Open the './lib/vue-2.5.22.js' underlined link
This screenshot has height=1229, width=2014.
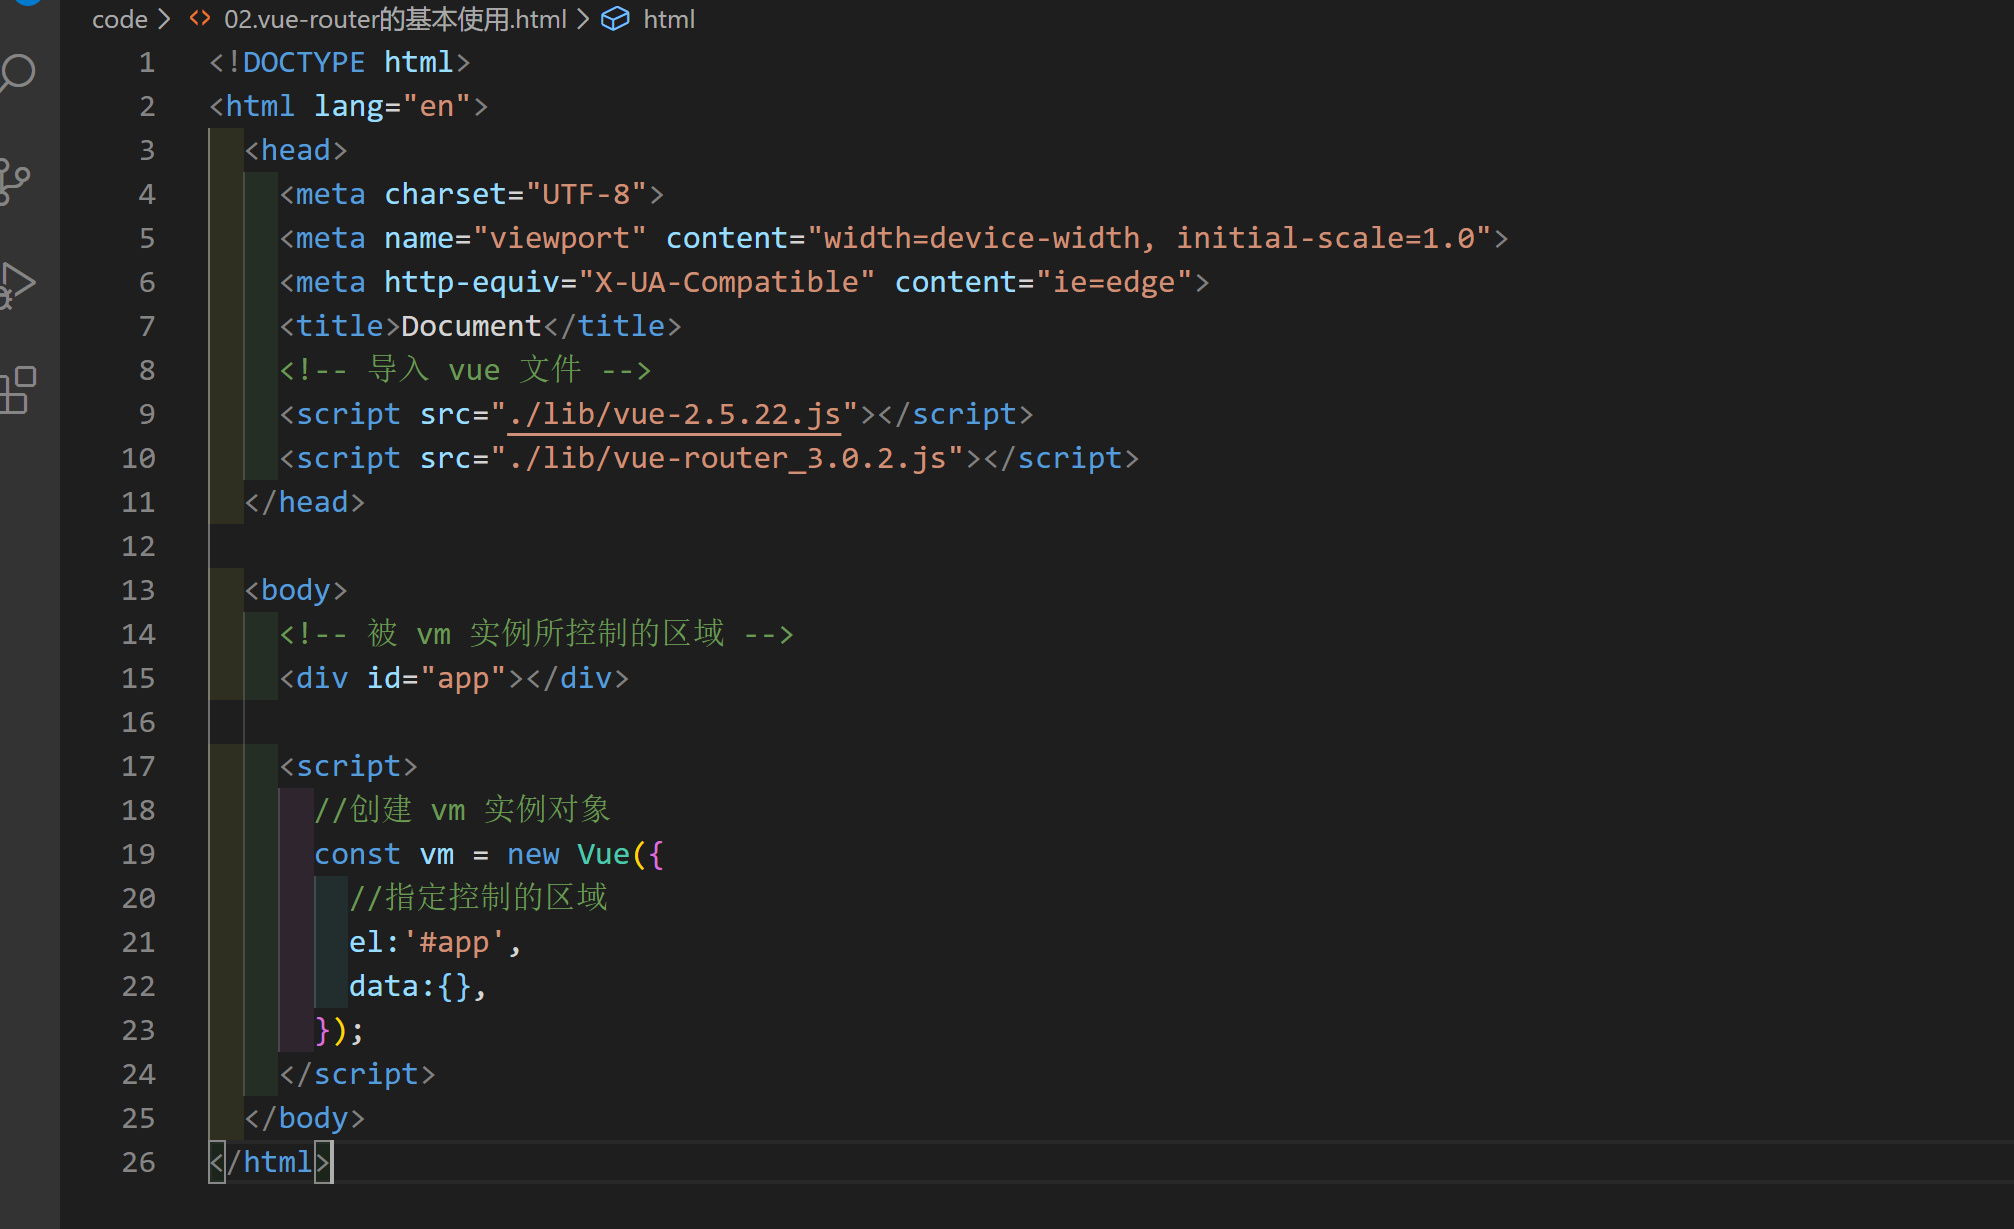click(x=675, y=414)
